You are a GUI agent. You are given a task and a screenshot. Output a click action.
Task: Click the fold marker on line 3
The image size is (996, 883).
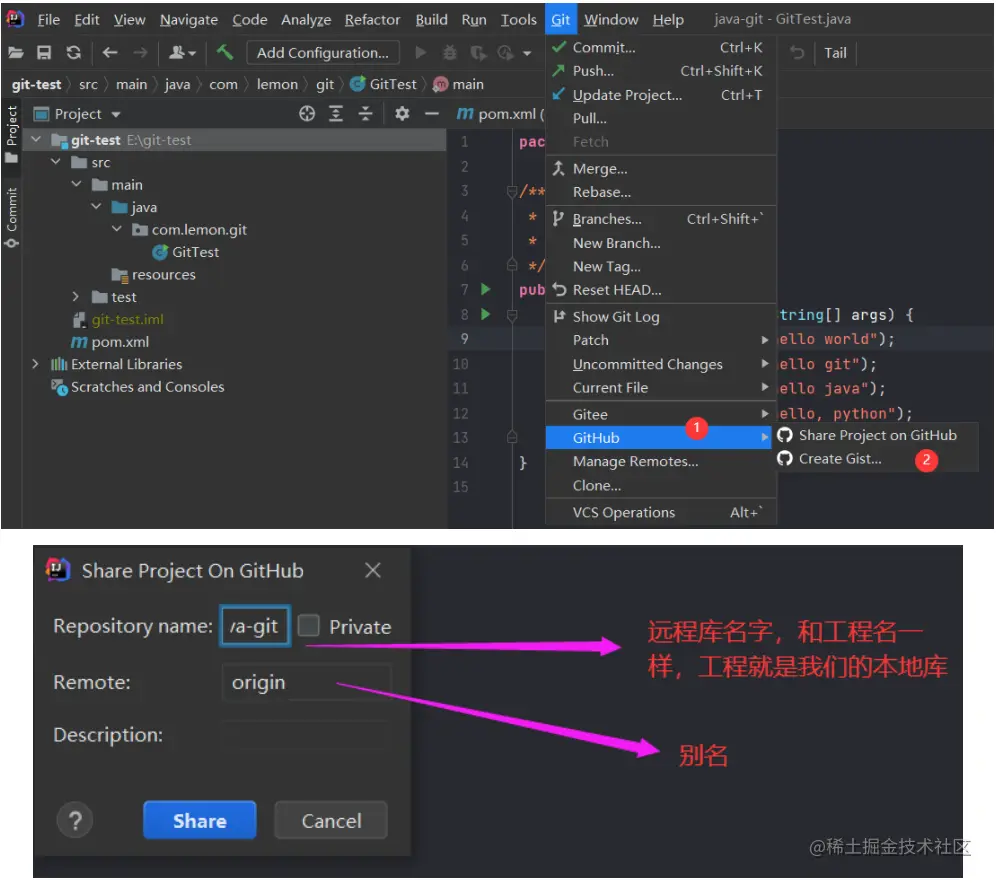[512, 191]
